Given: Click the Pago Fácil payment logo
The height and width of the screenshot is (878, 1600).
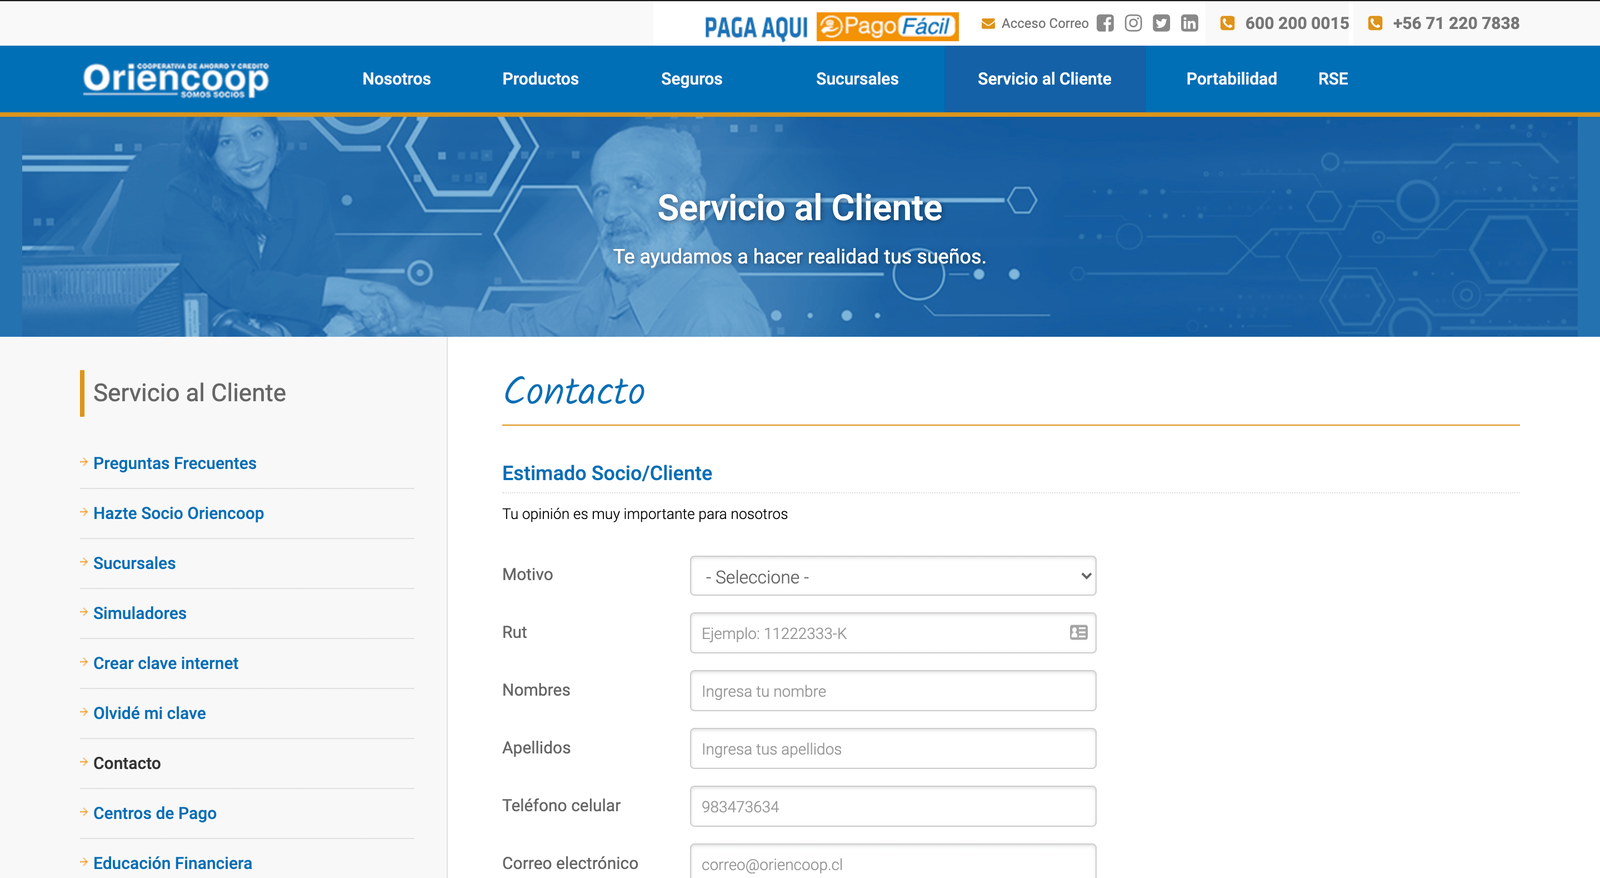Looking at the screenshot, I should pos(887,26).
